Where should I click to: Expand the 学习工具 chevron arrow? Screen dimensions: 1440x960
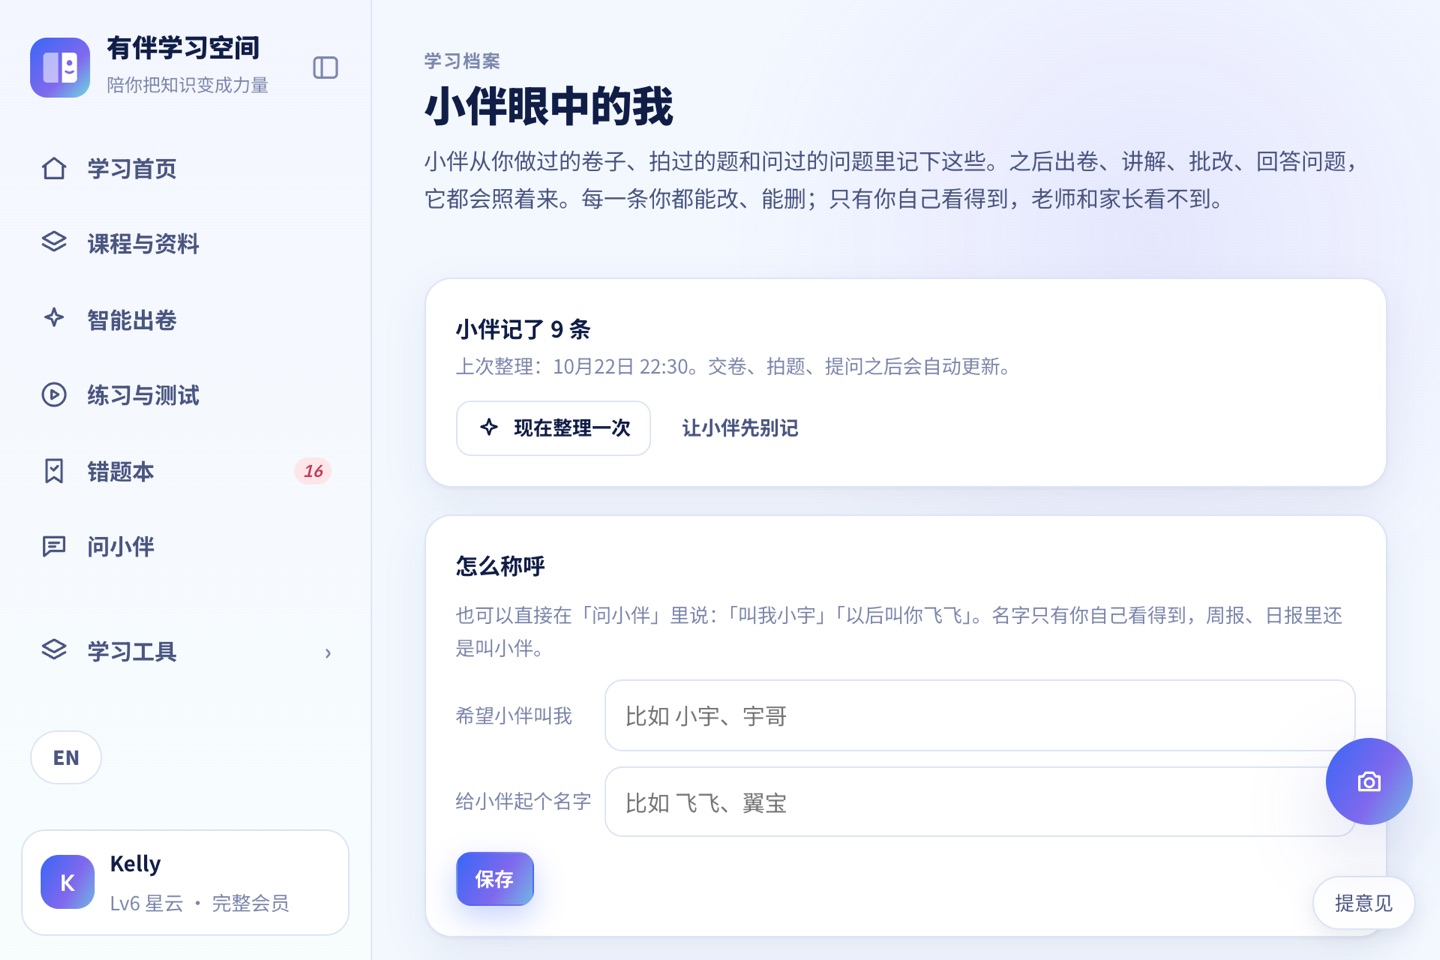(328, 653)
